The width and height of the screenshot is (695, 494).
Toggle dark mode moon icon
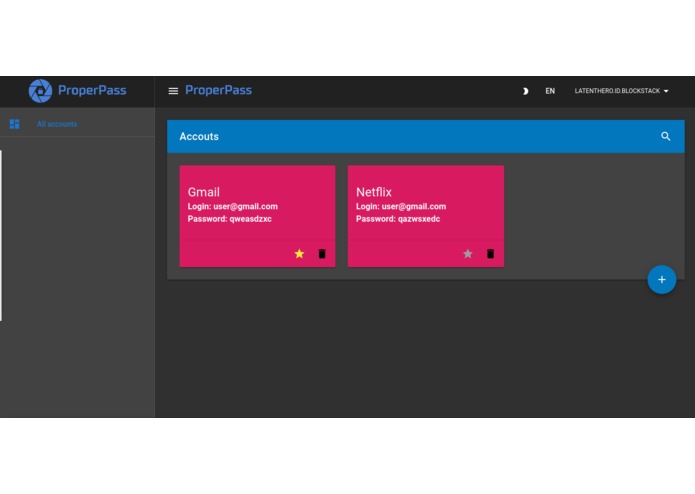[525, 91]
